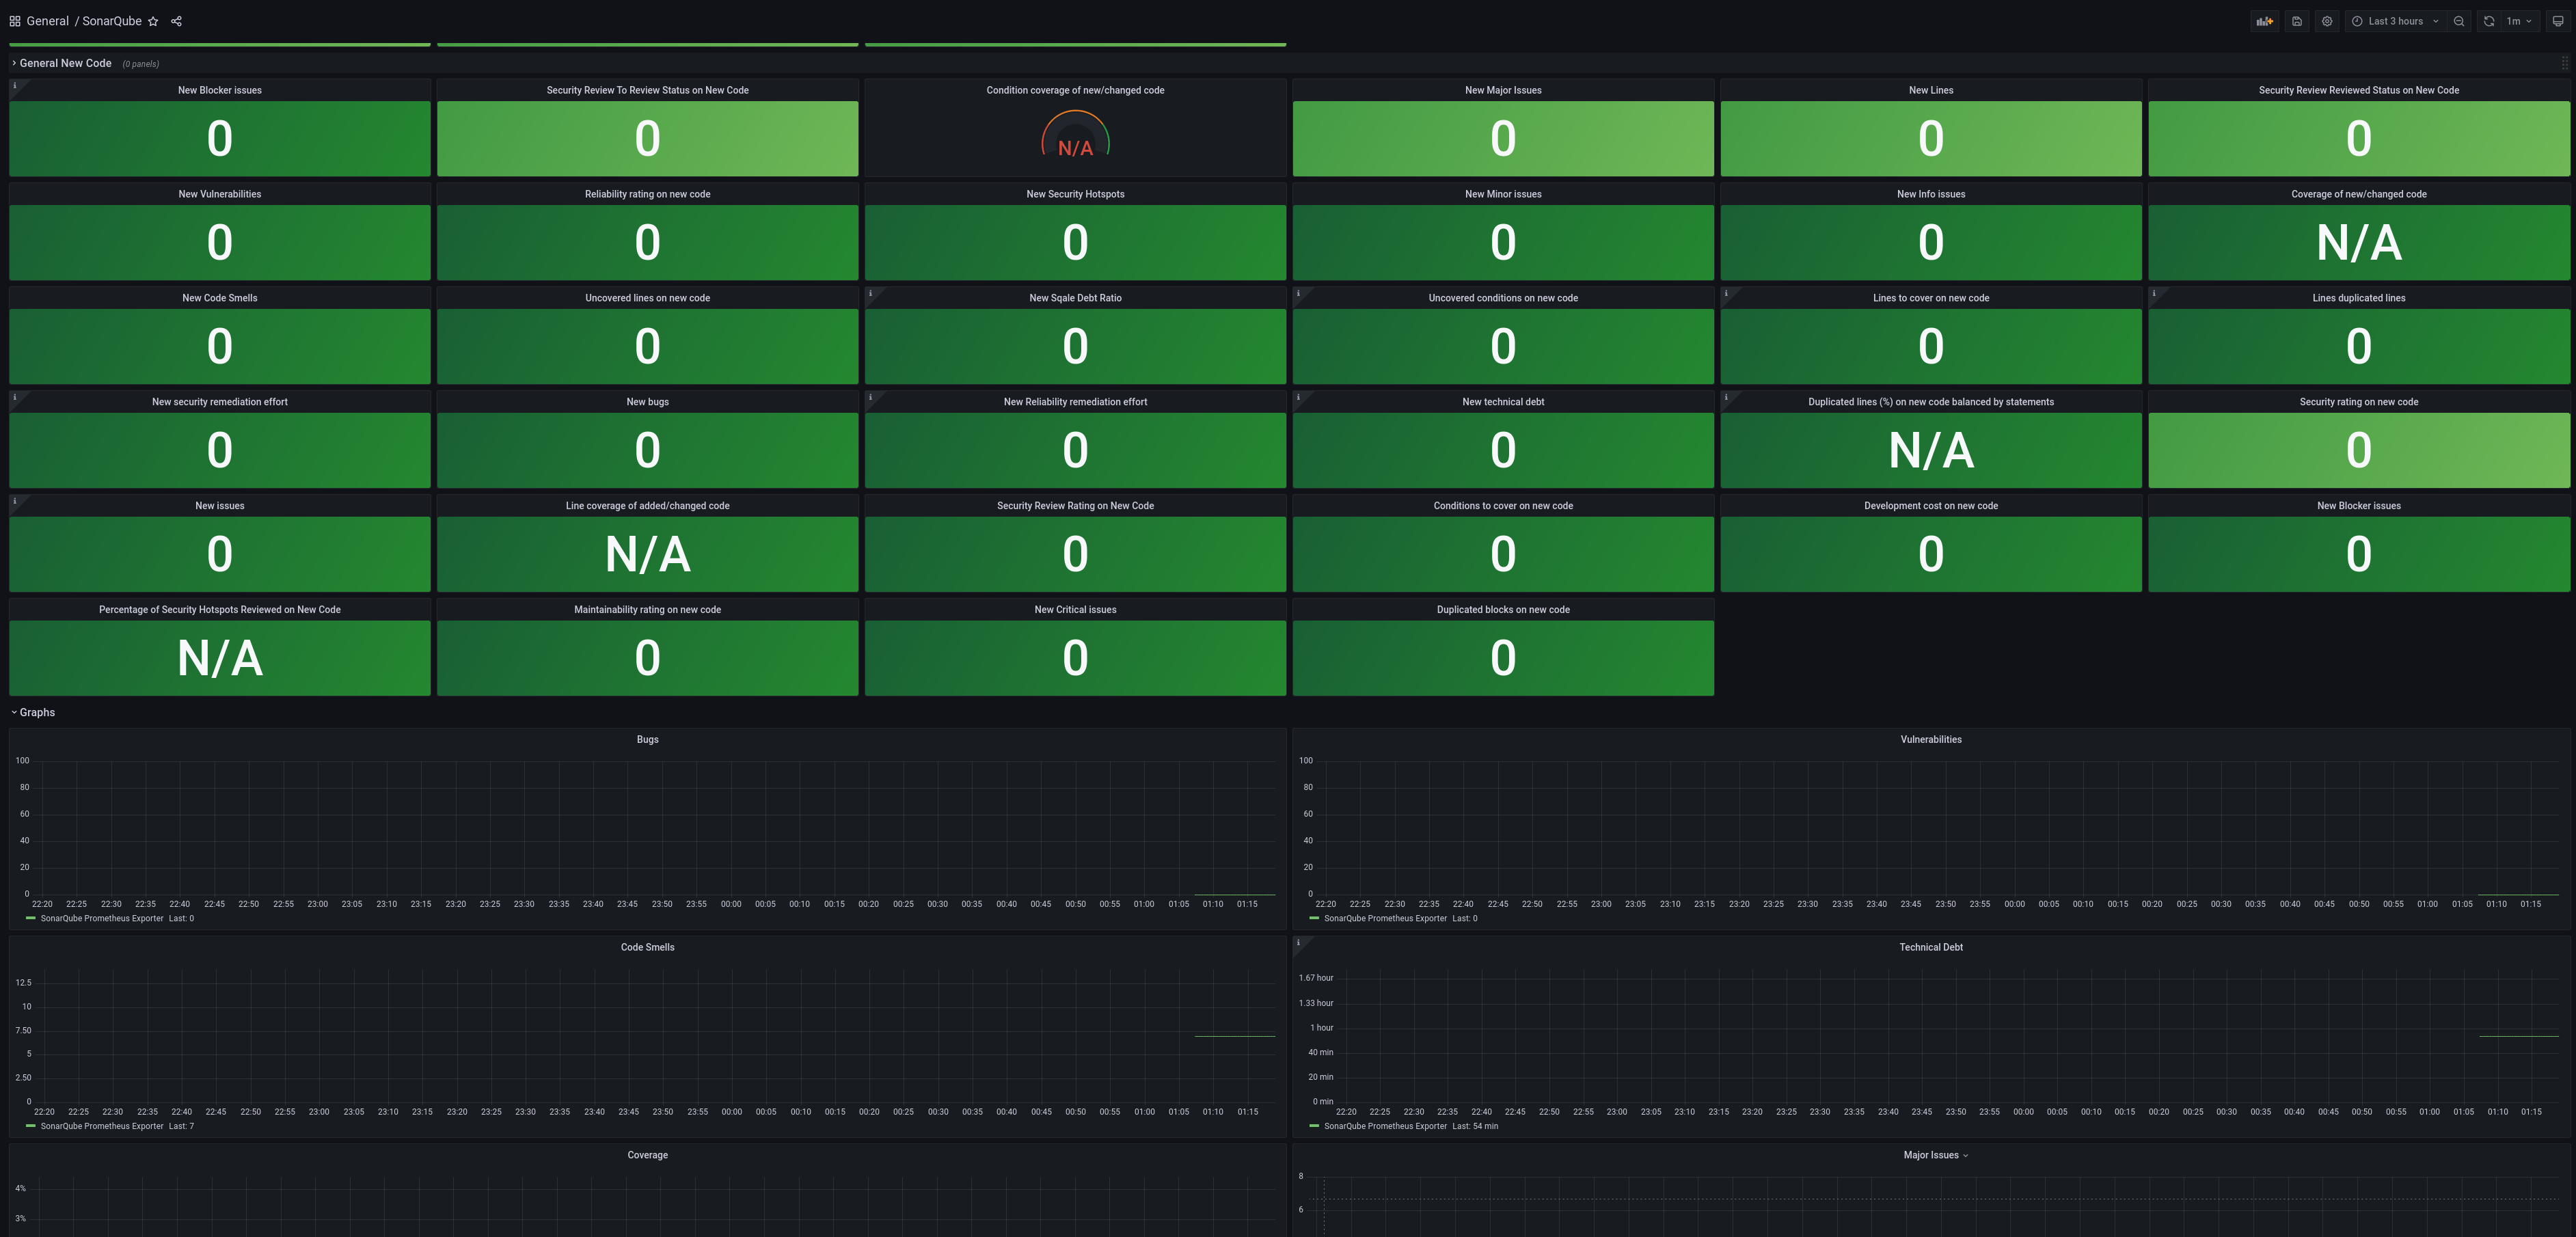
Task: Star the SonarQube dashboard
Action: 153,21
